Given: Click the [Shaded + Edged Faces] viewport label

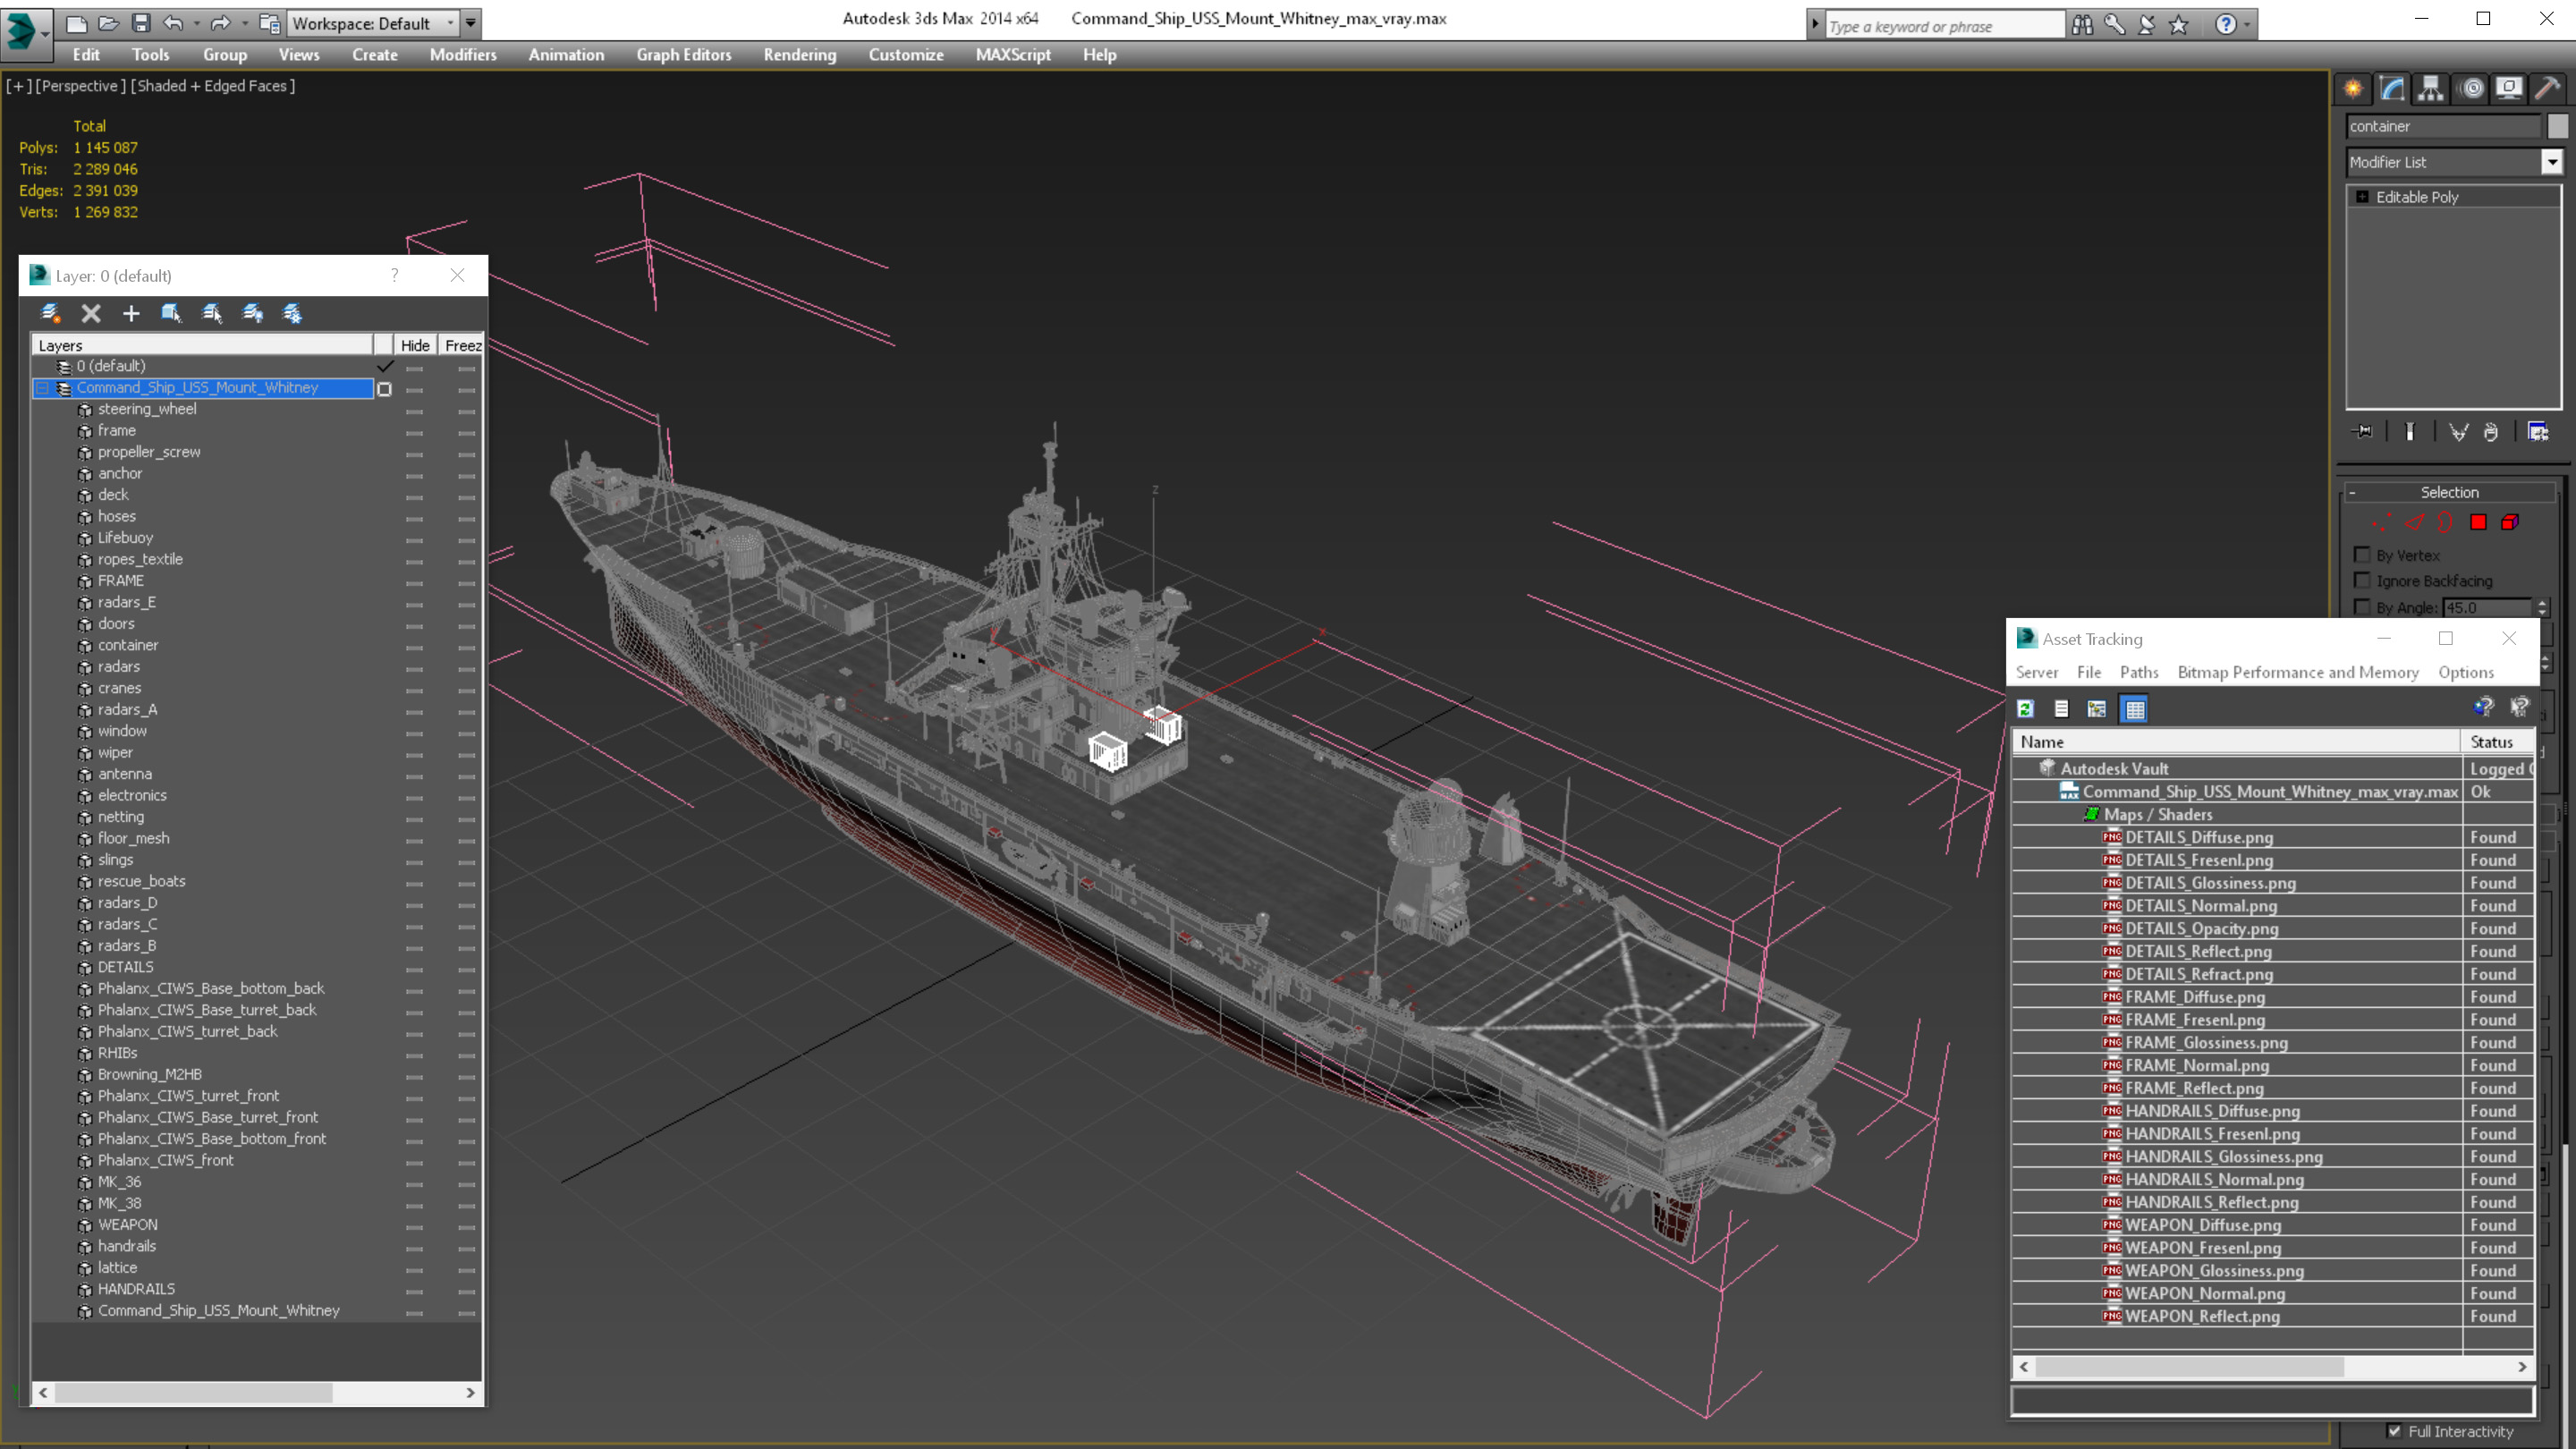Looking at the screenshot, I should pyautogui.click(x=213, y=86).
